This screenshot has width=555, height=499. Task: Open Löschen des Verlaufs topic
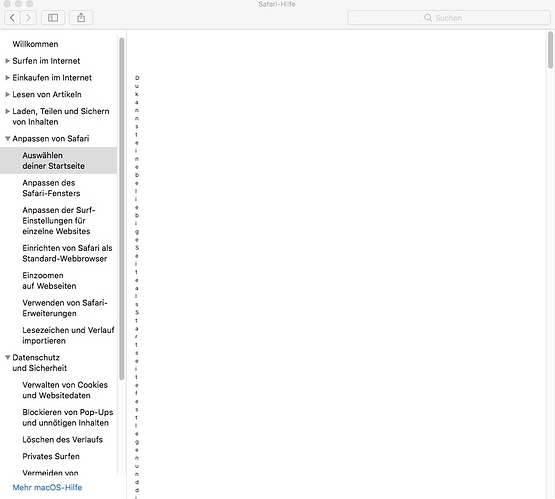pos(63,440)
